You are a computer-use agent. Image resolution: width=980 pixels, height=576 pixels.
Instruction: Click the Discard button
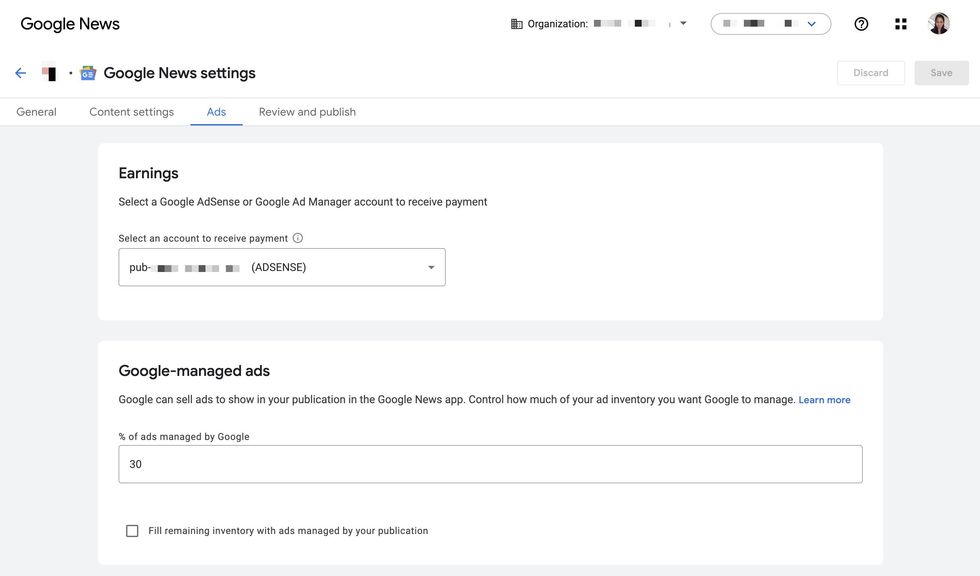click(x=870, y=71)
